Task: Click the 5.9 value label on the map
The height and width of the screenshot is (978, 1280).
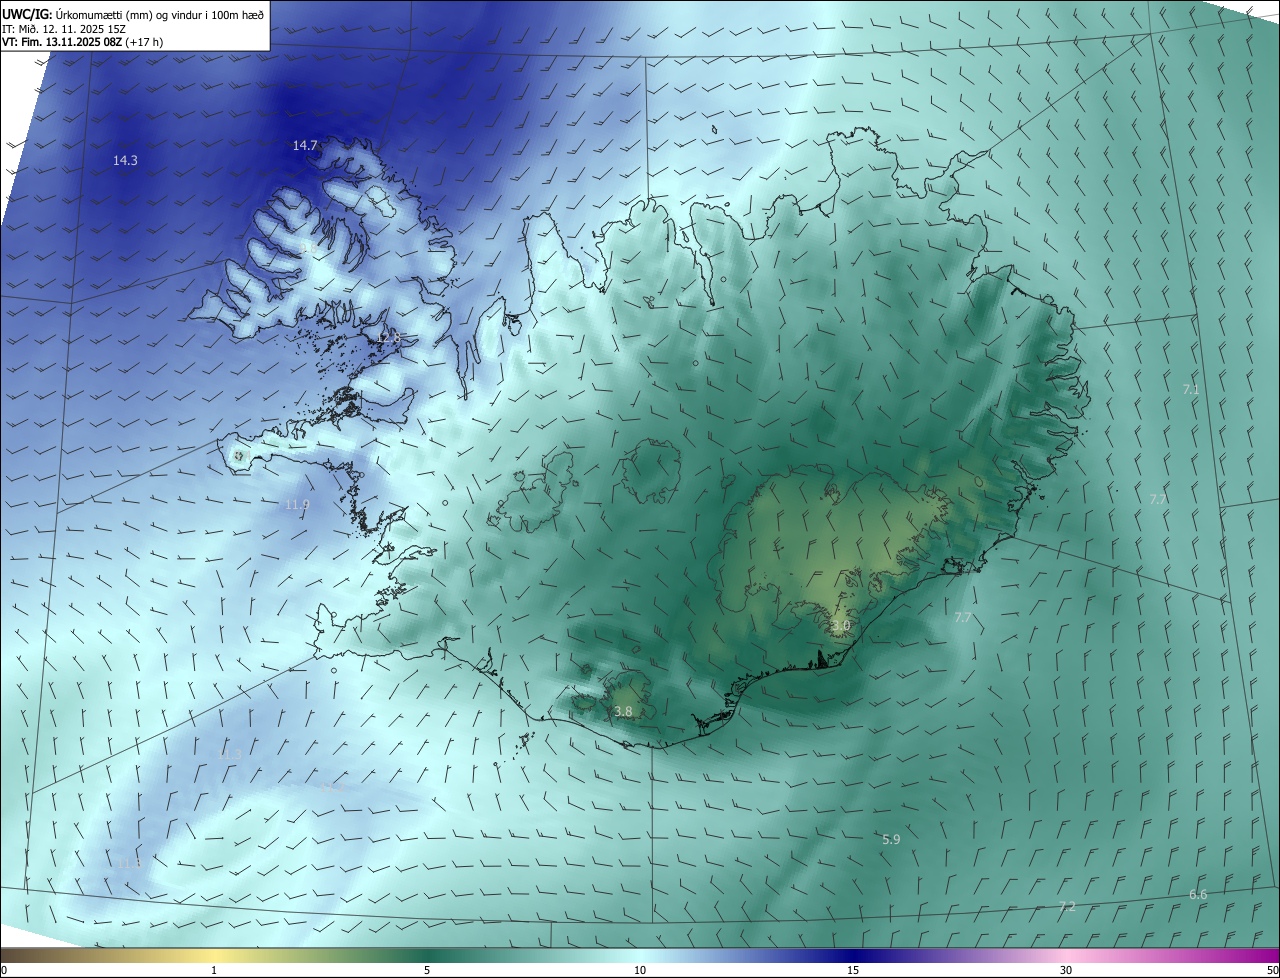Action: coord(891,839)
